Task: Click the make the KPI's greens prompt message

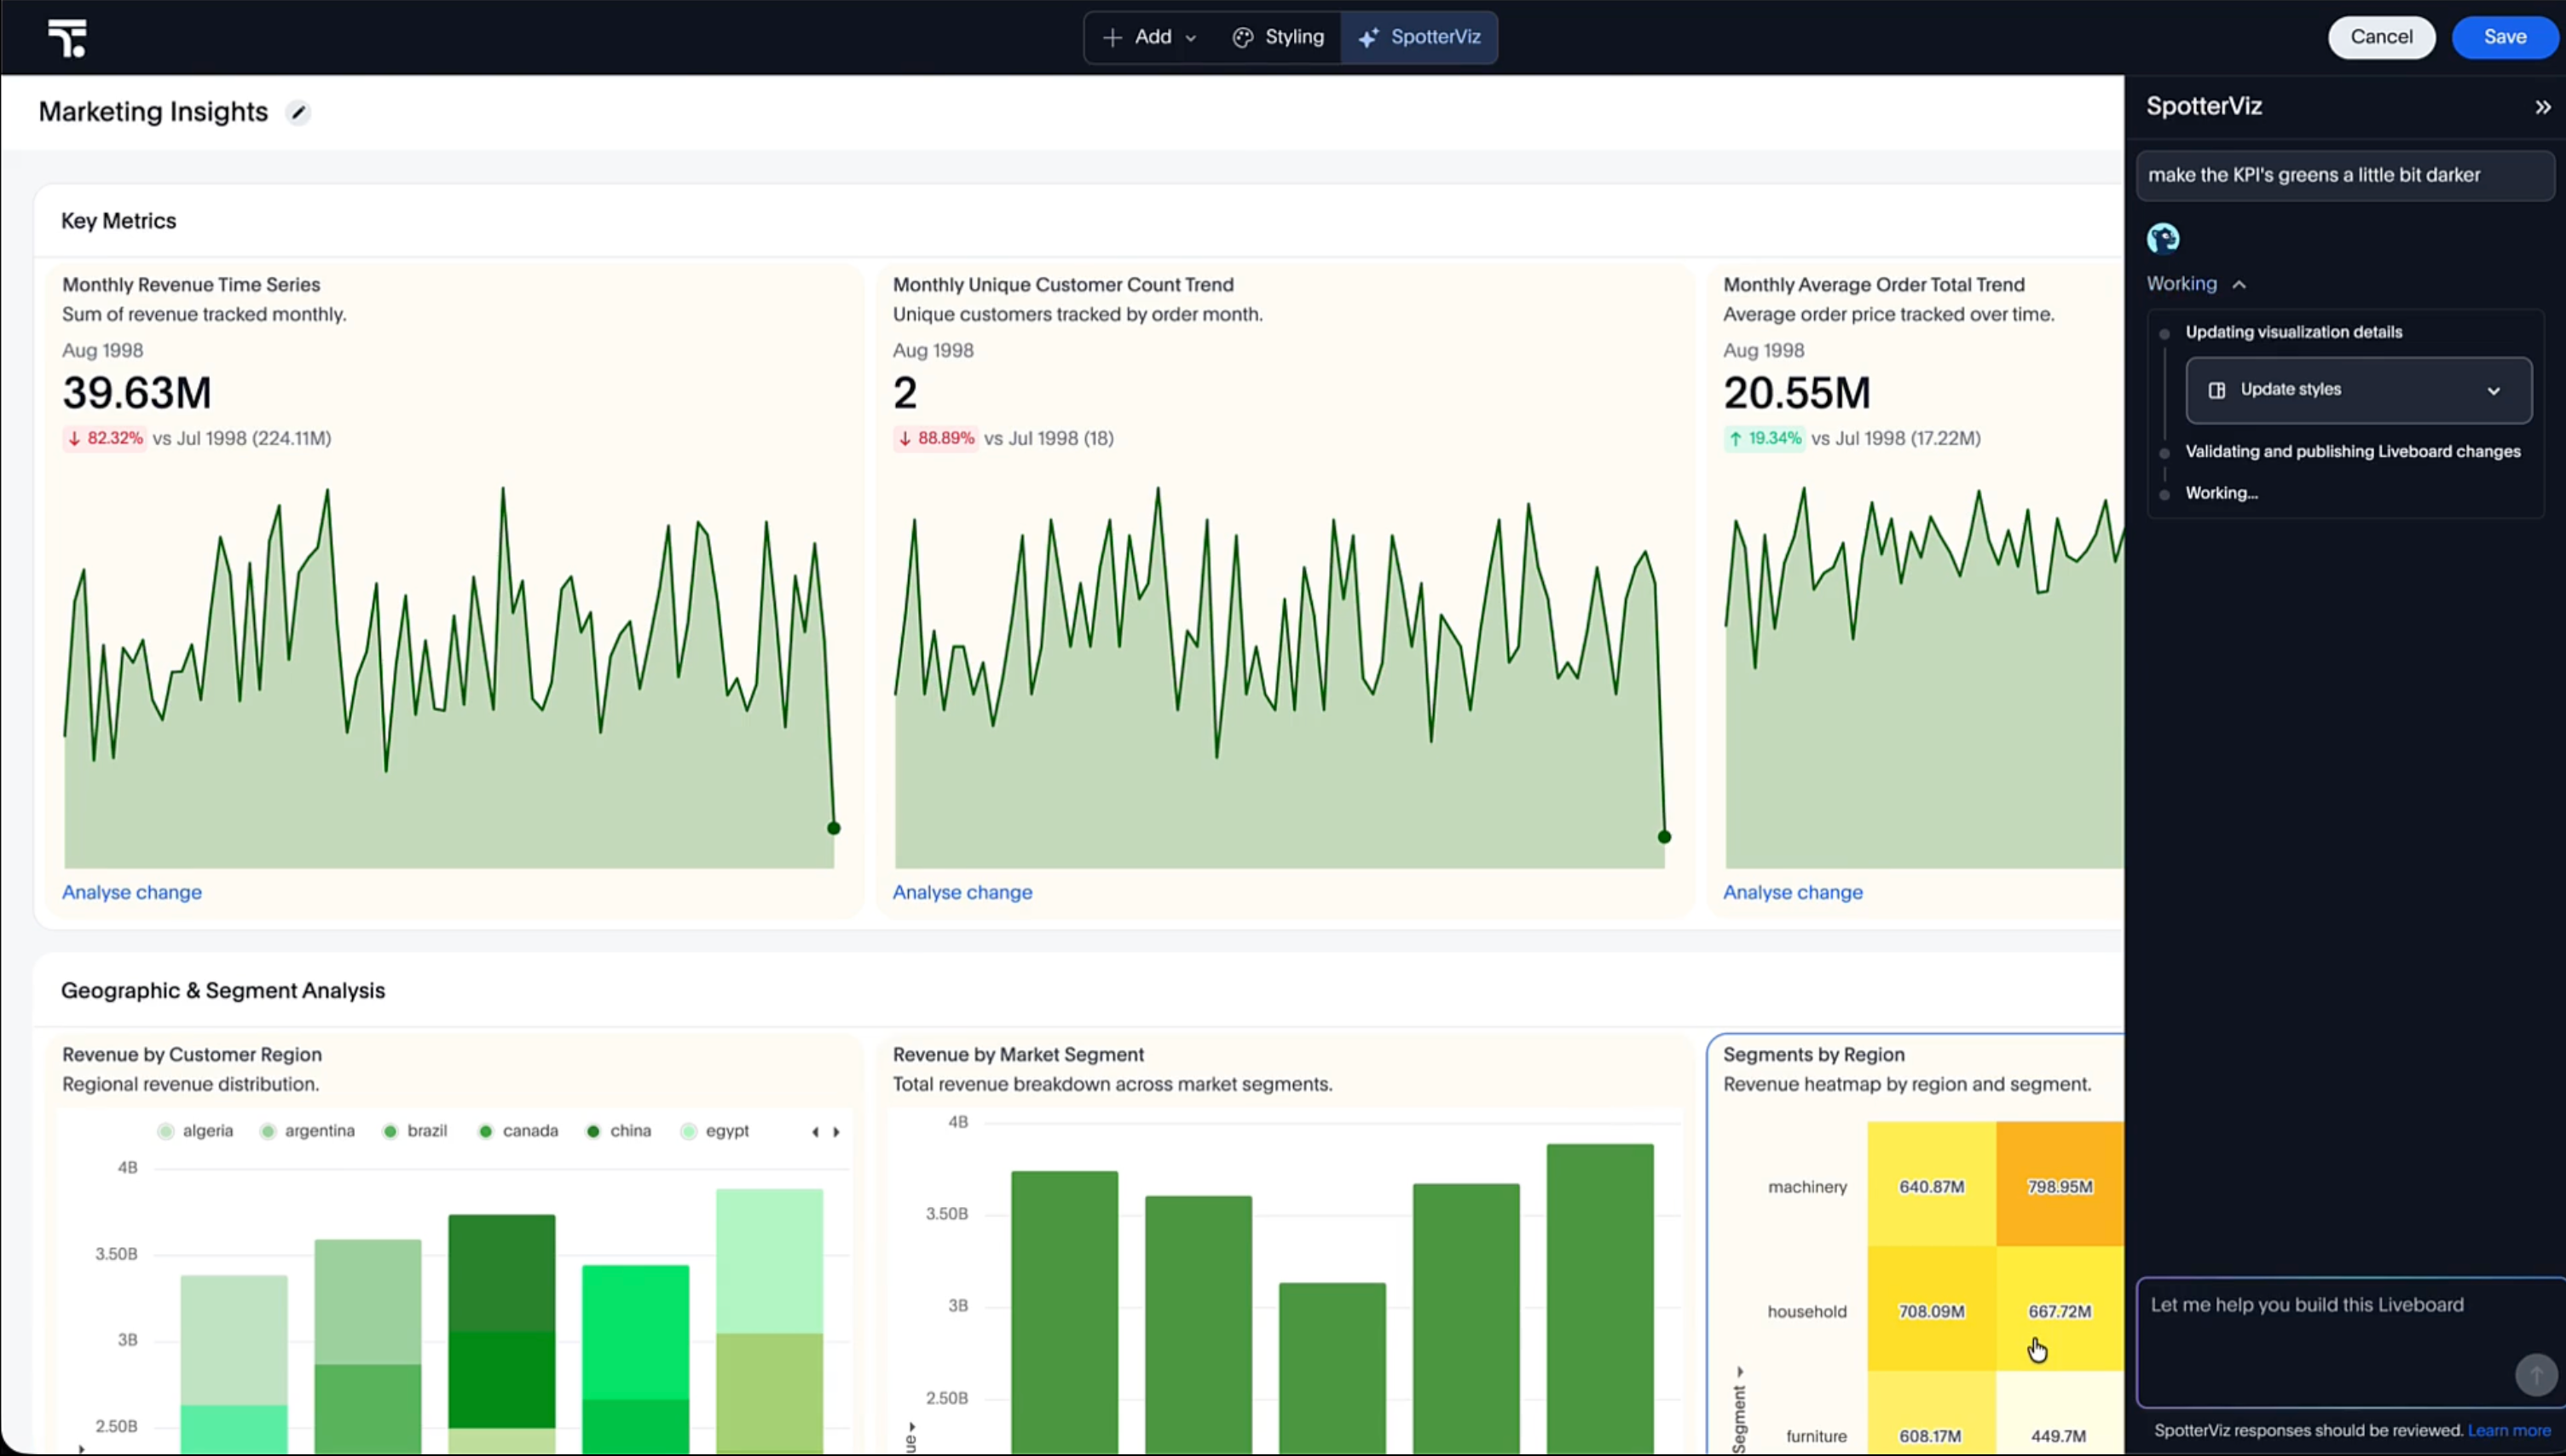Action: click(x=2345, y=175)
